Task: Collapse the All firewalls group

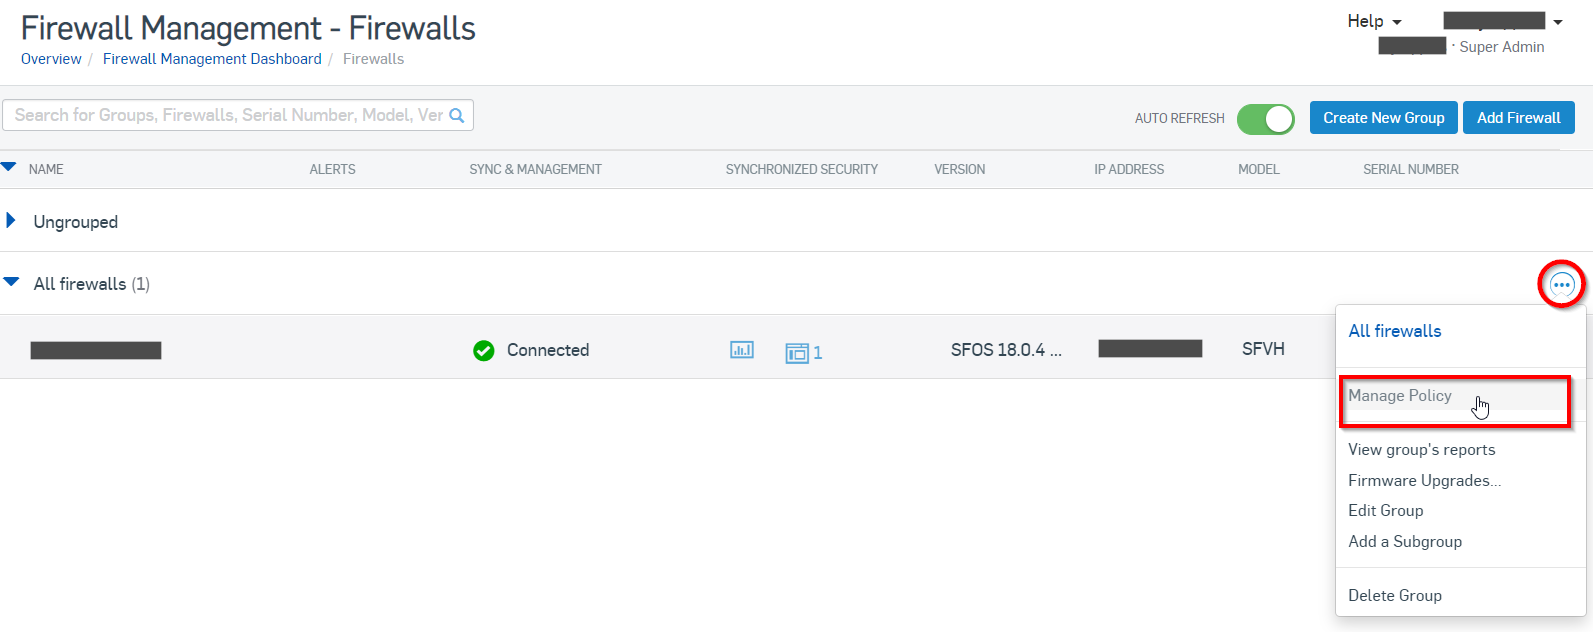Action: (11, 283)
